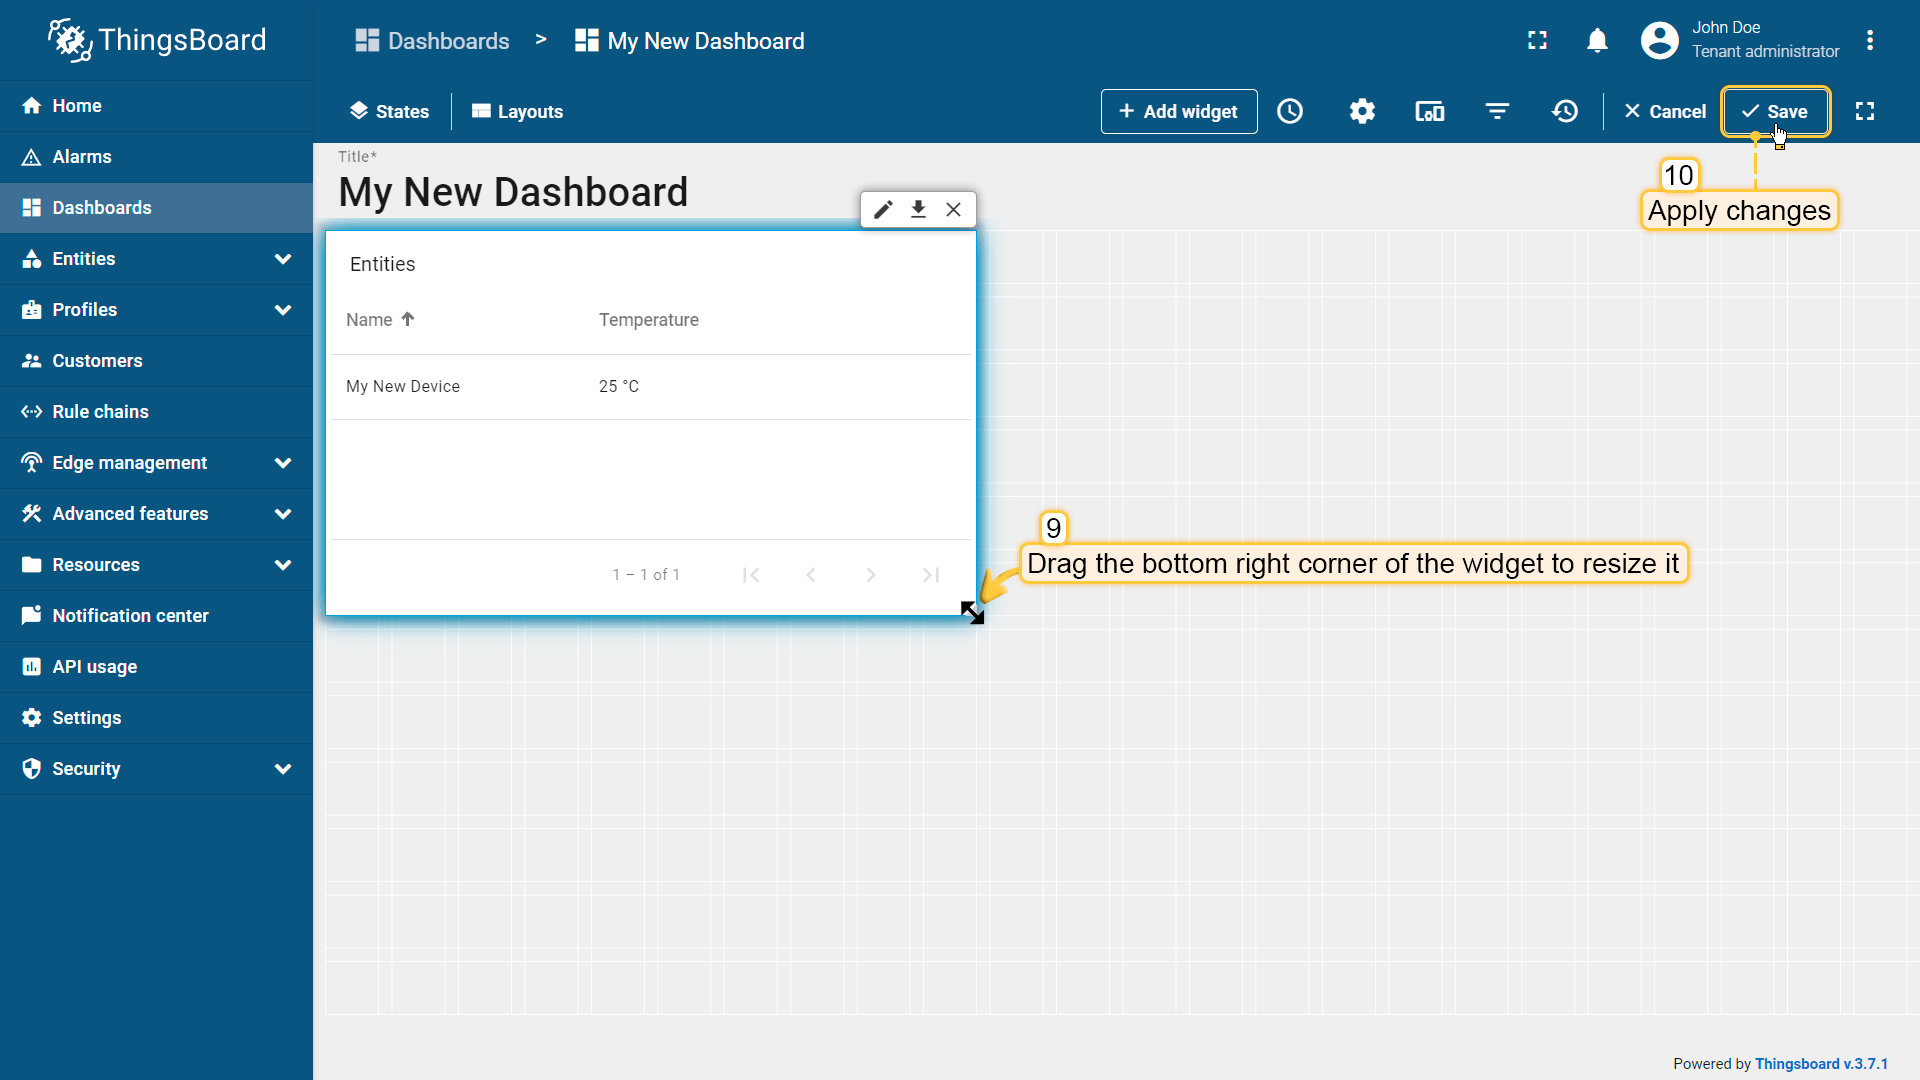Click the widget resize handle corner
This screenshot has width=1920, height=1080.
click(x=972, y=613)
